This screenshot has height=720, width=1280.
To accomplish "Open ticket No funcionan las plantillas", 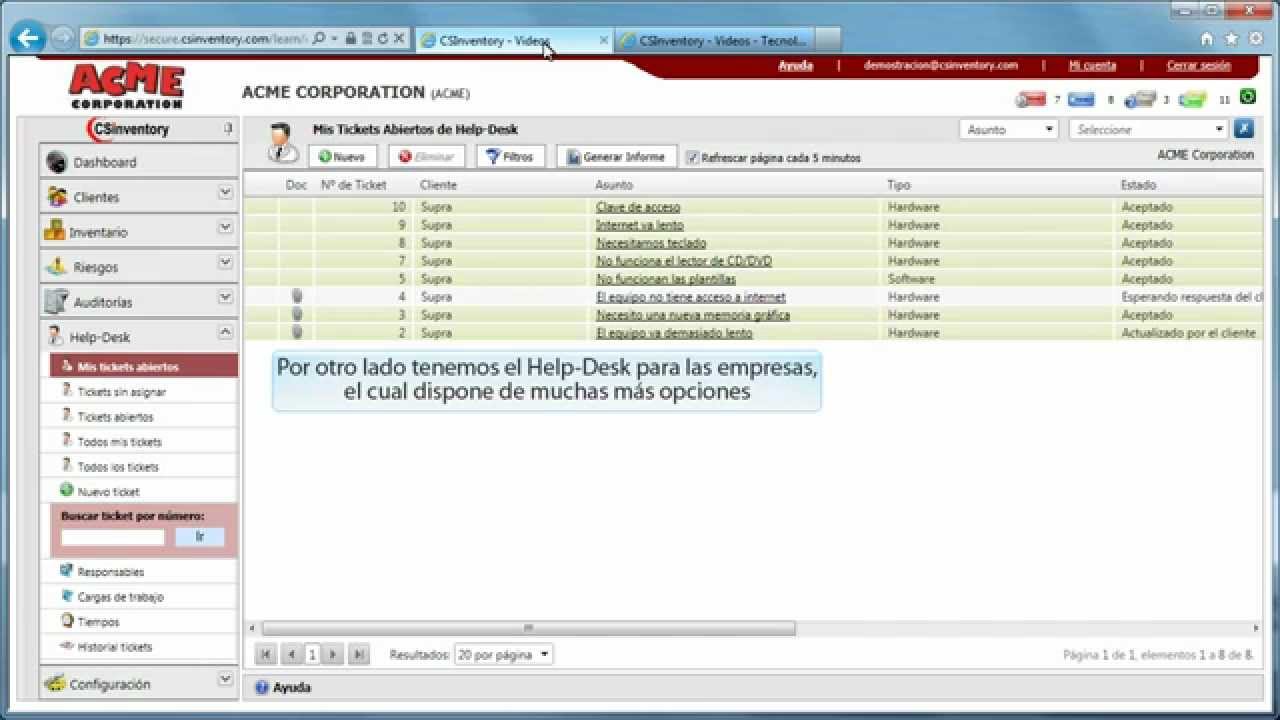I will point(666,279).
